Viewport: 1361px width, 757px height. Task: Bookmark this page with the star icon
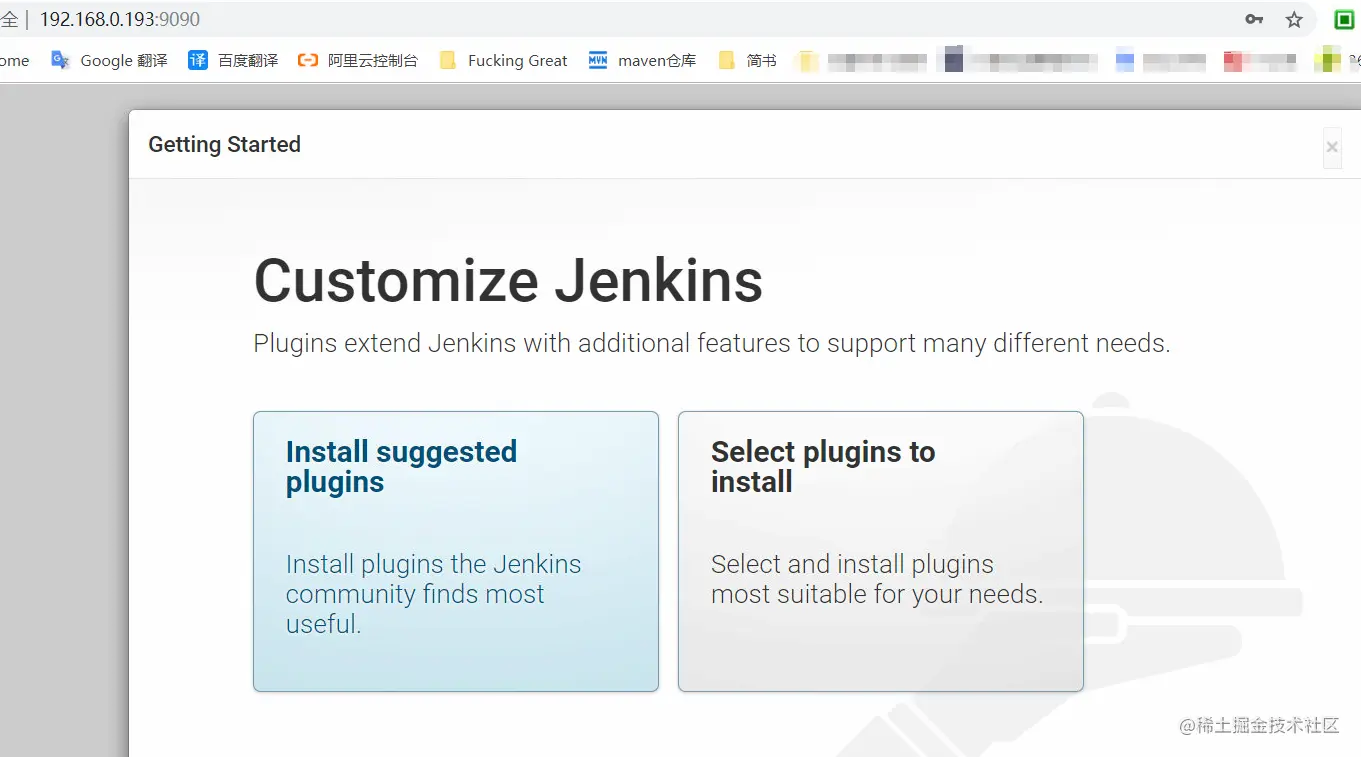click(x=1294, y=19)
